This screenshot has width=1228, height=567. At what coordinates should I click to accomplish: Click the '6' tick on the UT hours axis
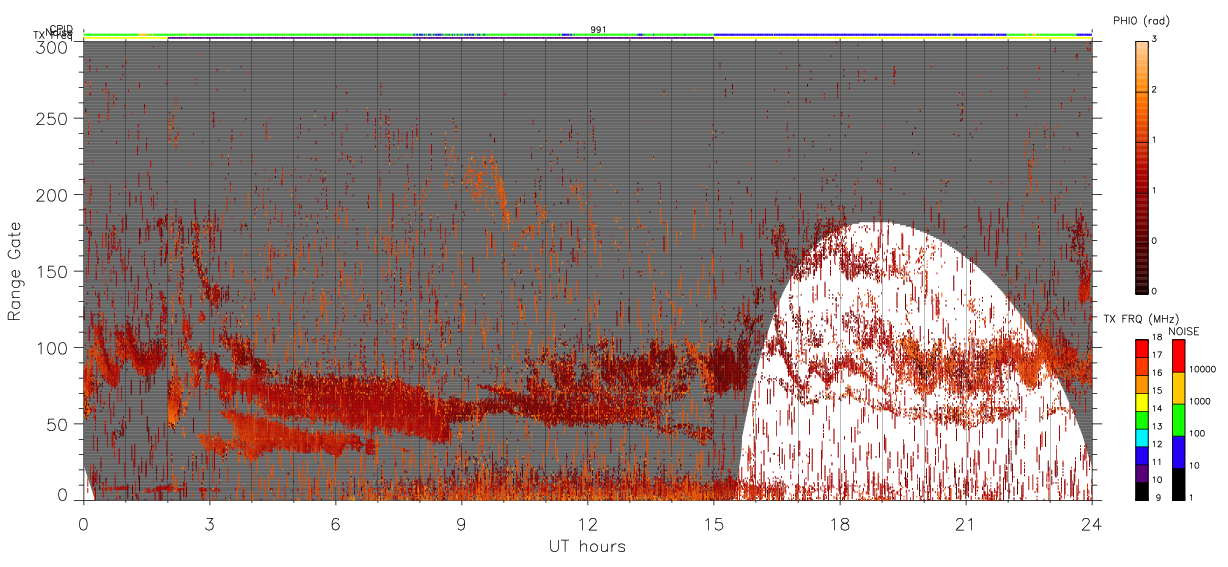click(x=335, y=523)
